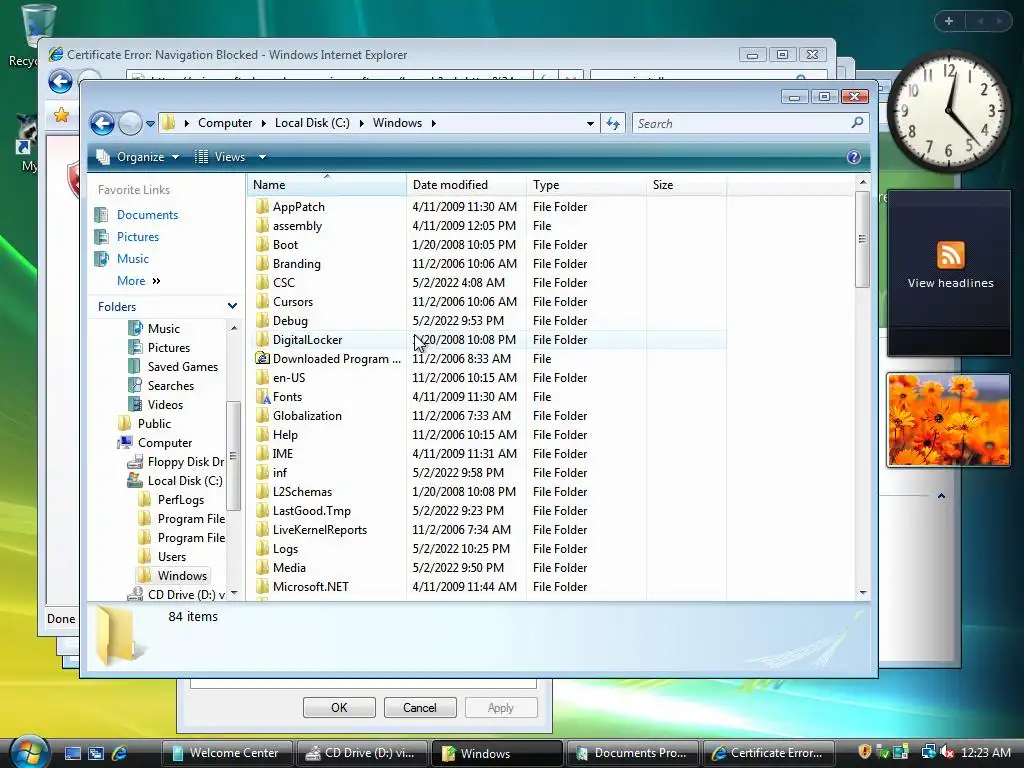Show More favorite links
The height and width of the screenshot is (768, 1024).
pos(138,281)
